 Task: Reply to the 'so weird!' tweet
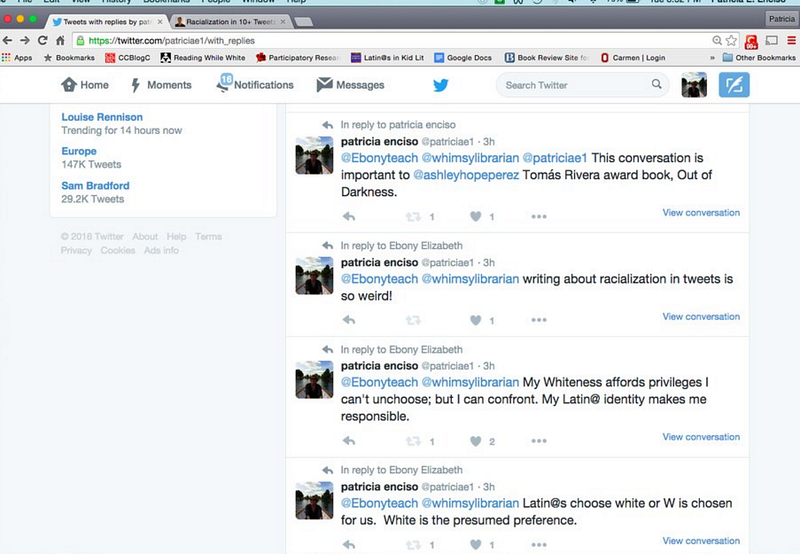[x=349, y=320]
